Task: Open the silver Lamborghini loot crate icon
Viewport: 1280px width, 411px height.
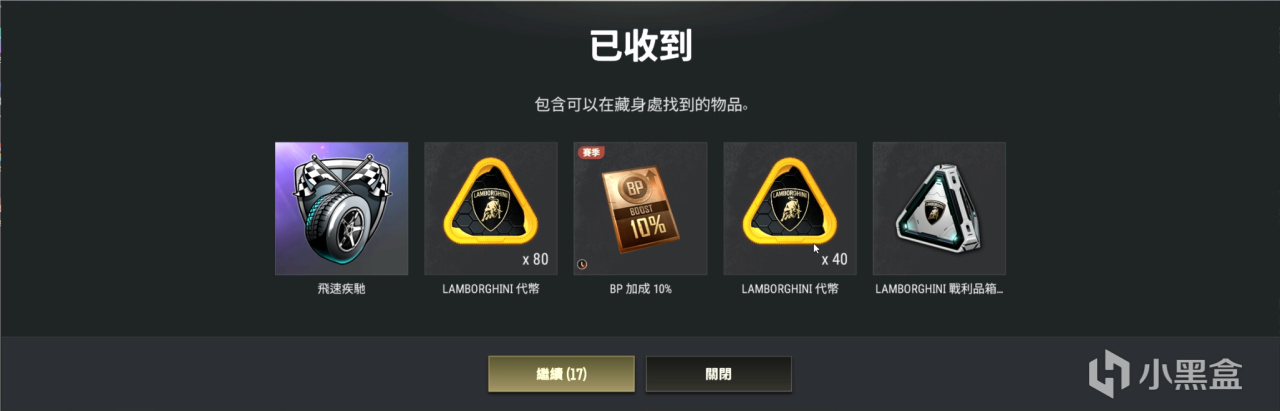Action: [939, 208]
